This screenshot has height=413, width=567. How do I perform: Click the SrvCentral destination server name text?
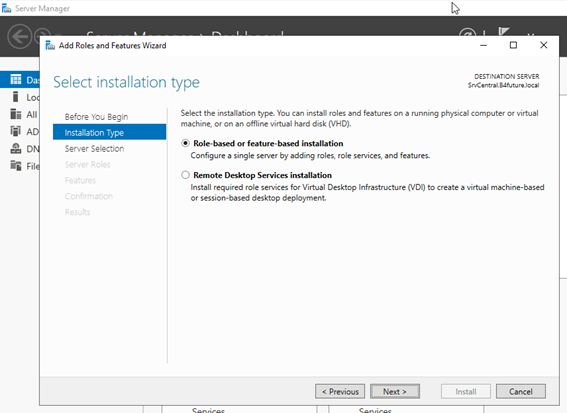(x=503, y=85)
